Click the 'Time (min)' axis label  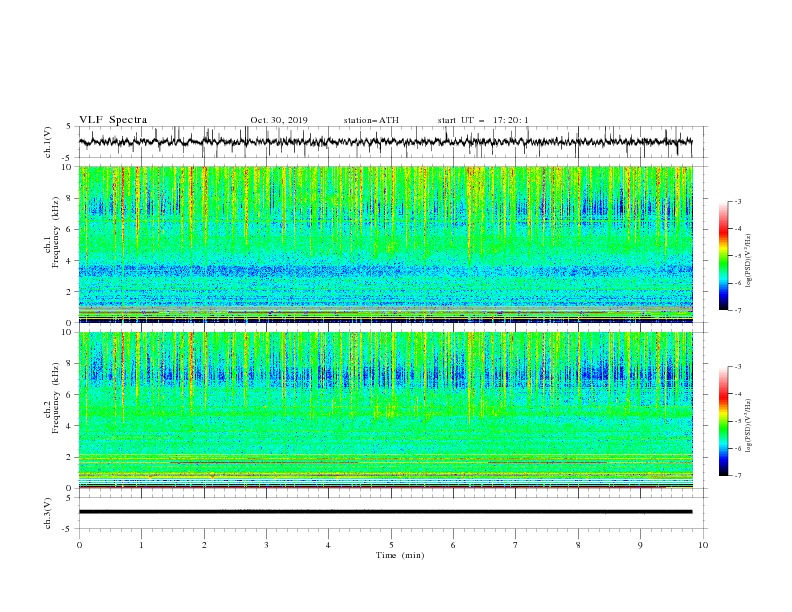coord(400,555)
